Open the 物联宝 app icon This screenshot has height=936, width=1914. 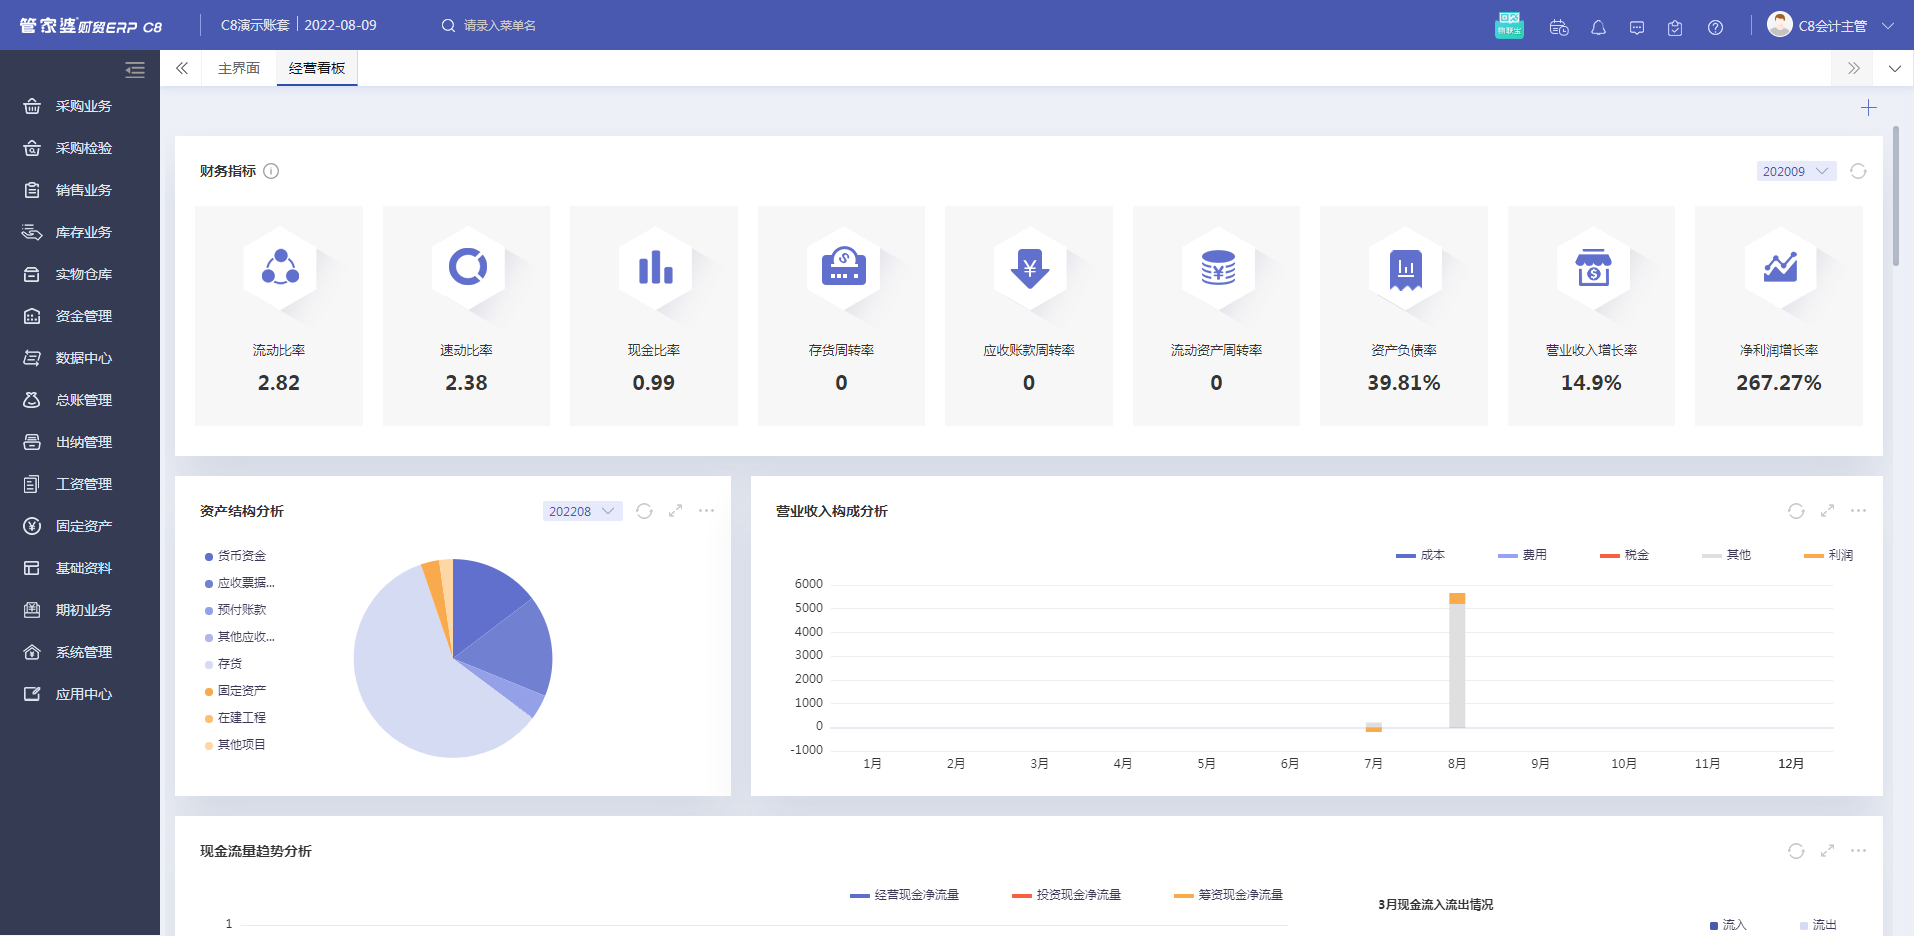coord(1509,26)
